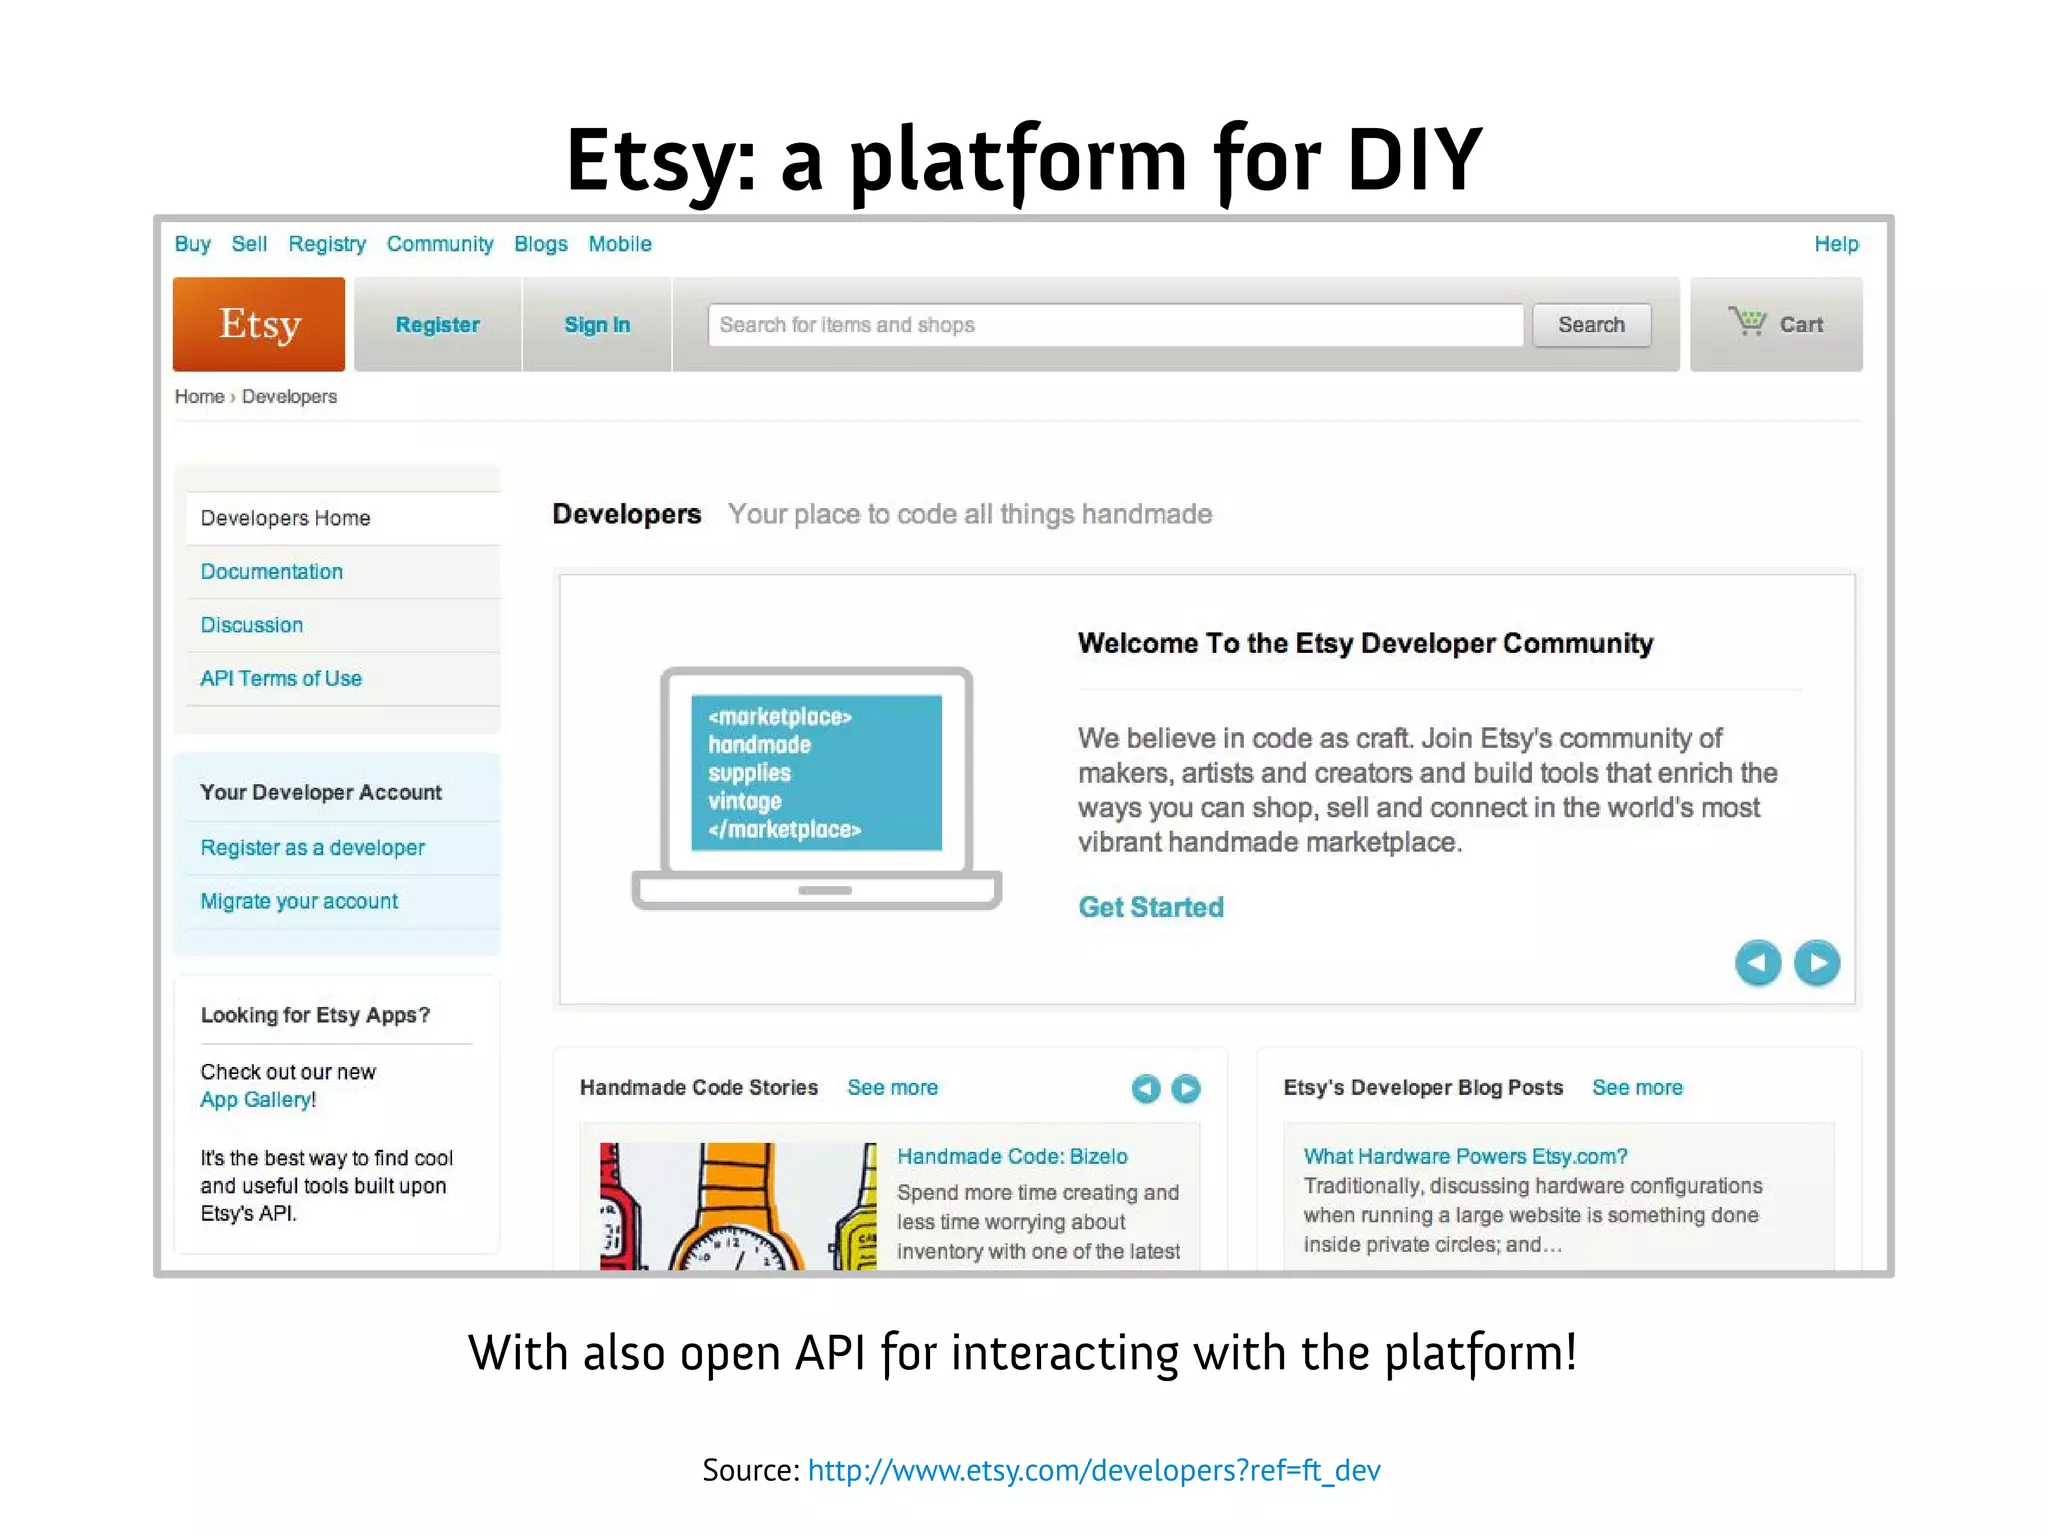This screenshot has width=2048, height=1536.
Task: Click 'Your place to code all things handmade'
Action: click(x=970, y=514)
